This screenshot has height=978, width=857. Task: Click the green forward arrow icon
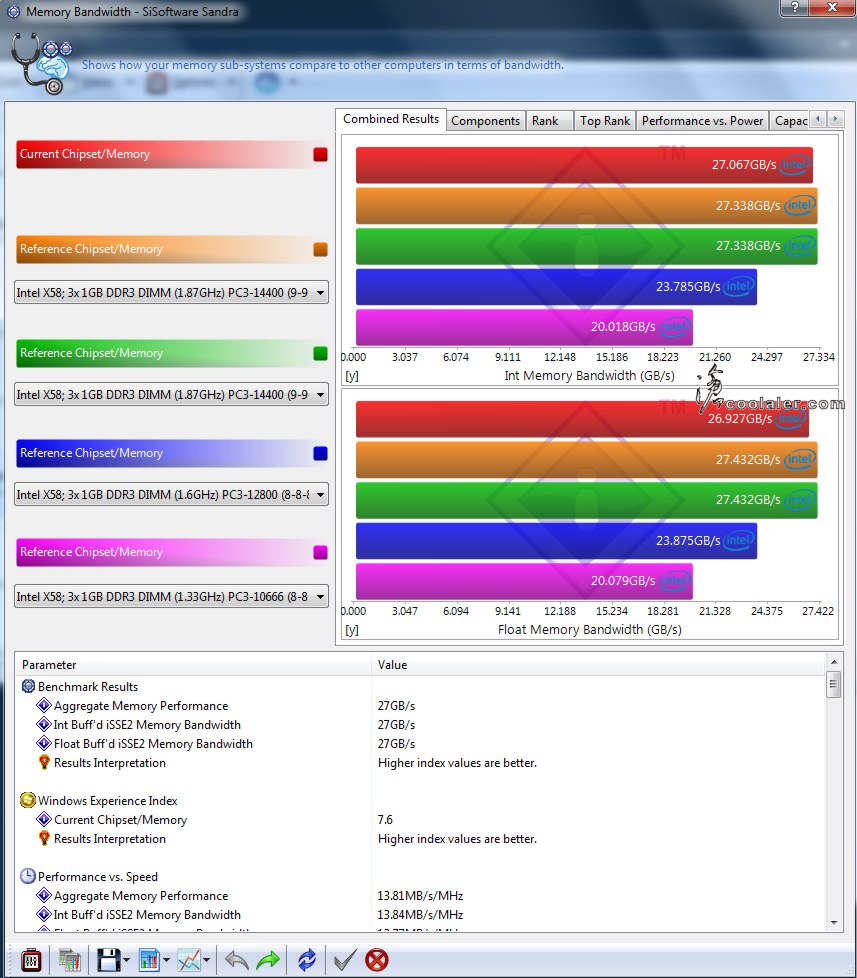click(x=268, y=960)
